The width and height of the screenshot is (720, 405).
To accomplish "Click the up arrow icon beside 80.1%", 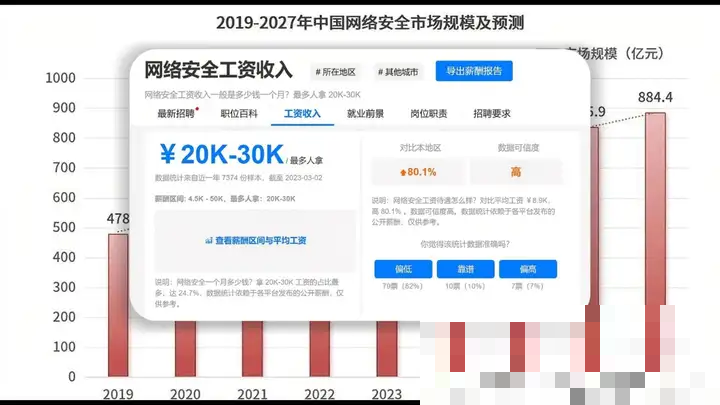I will click(403, 173).
